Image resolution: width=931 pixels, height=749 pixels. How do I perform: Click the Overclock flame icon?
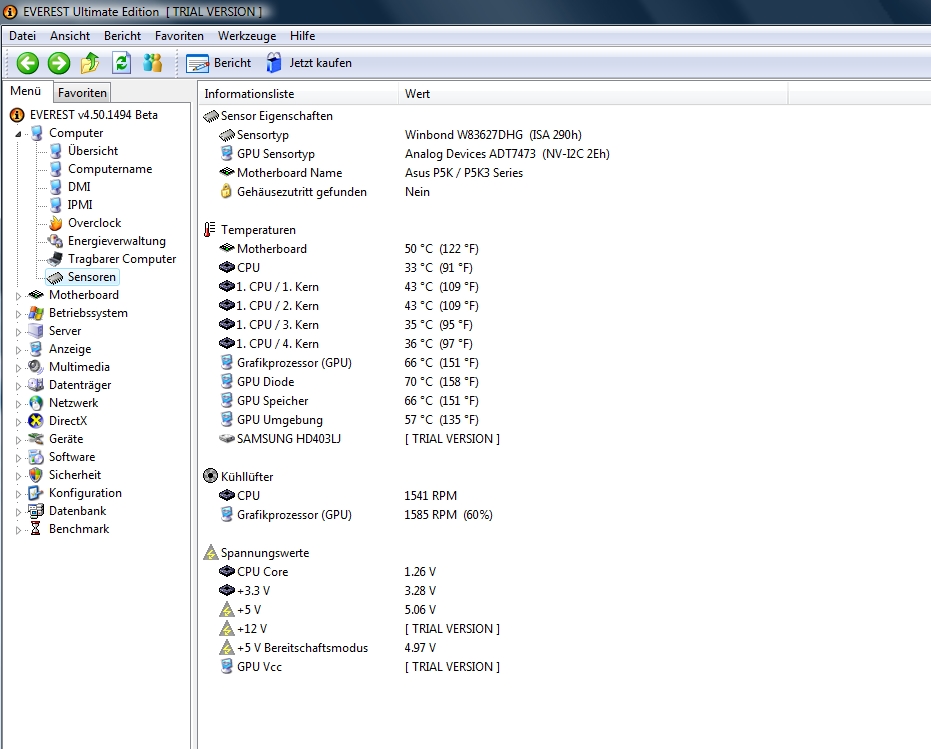56,223
